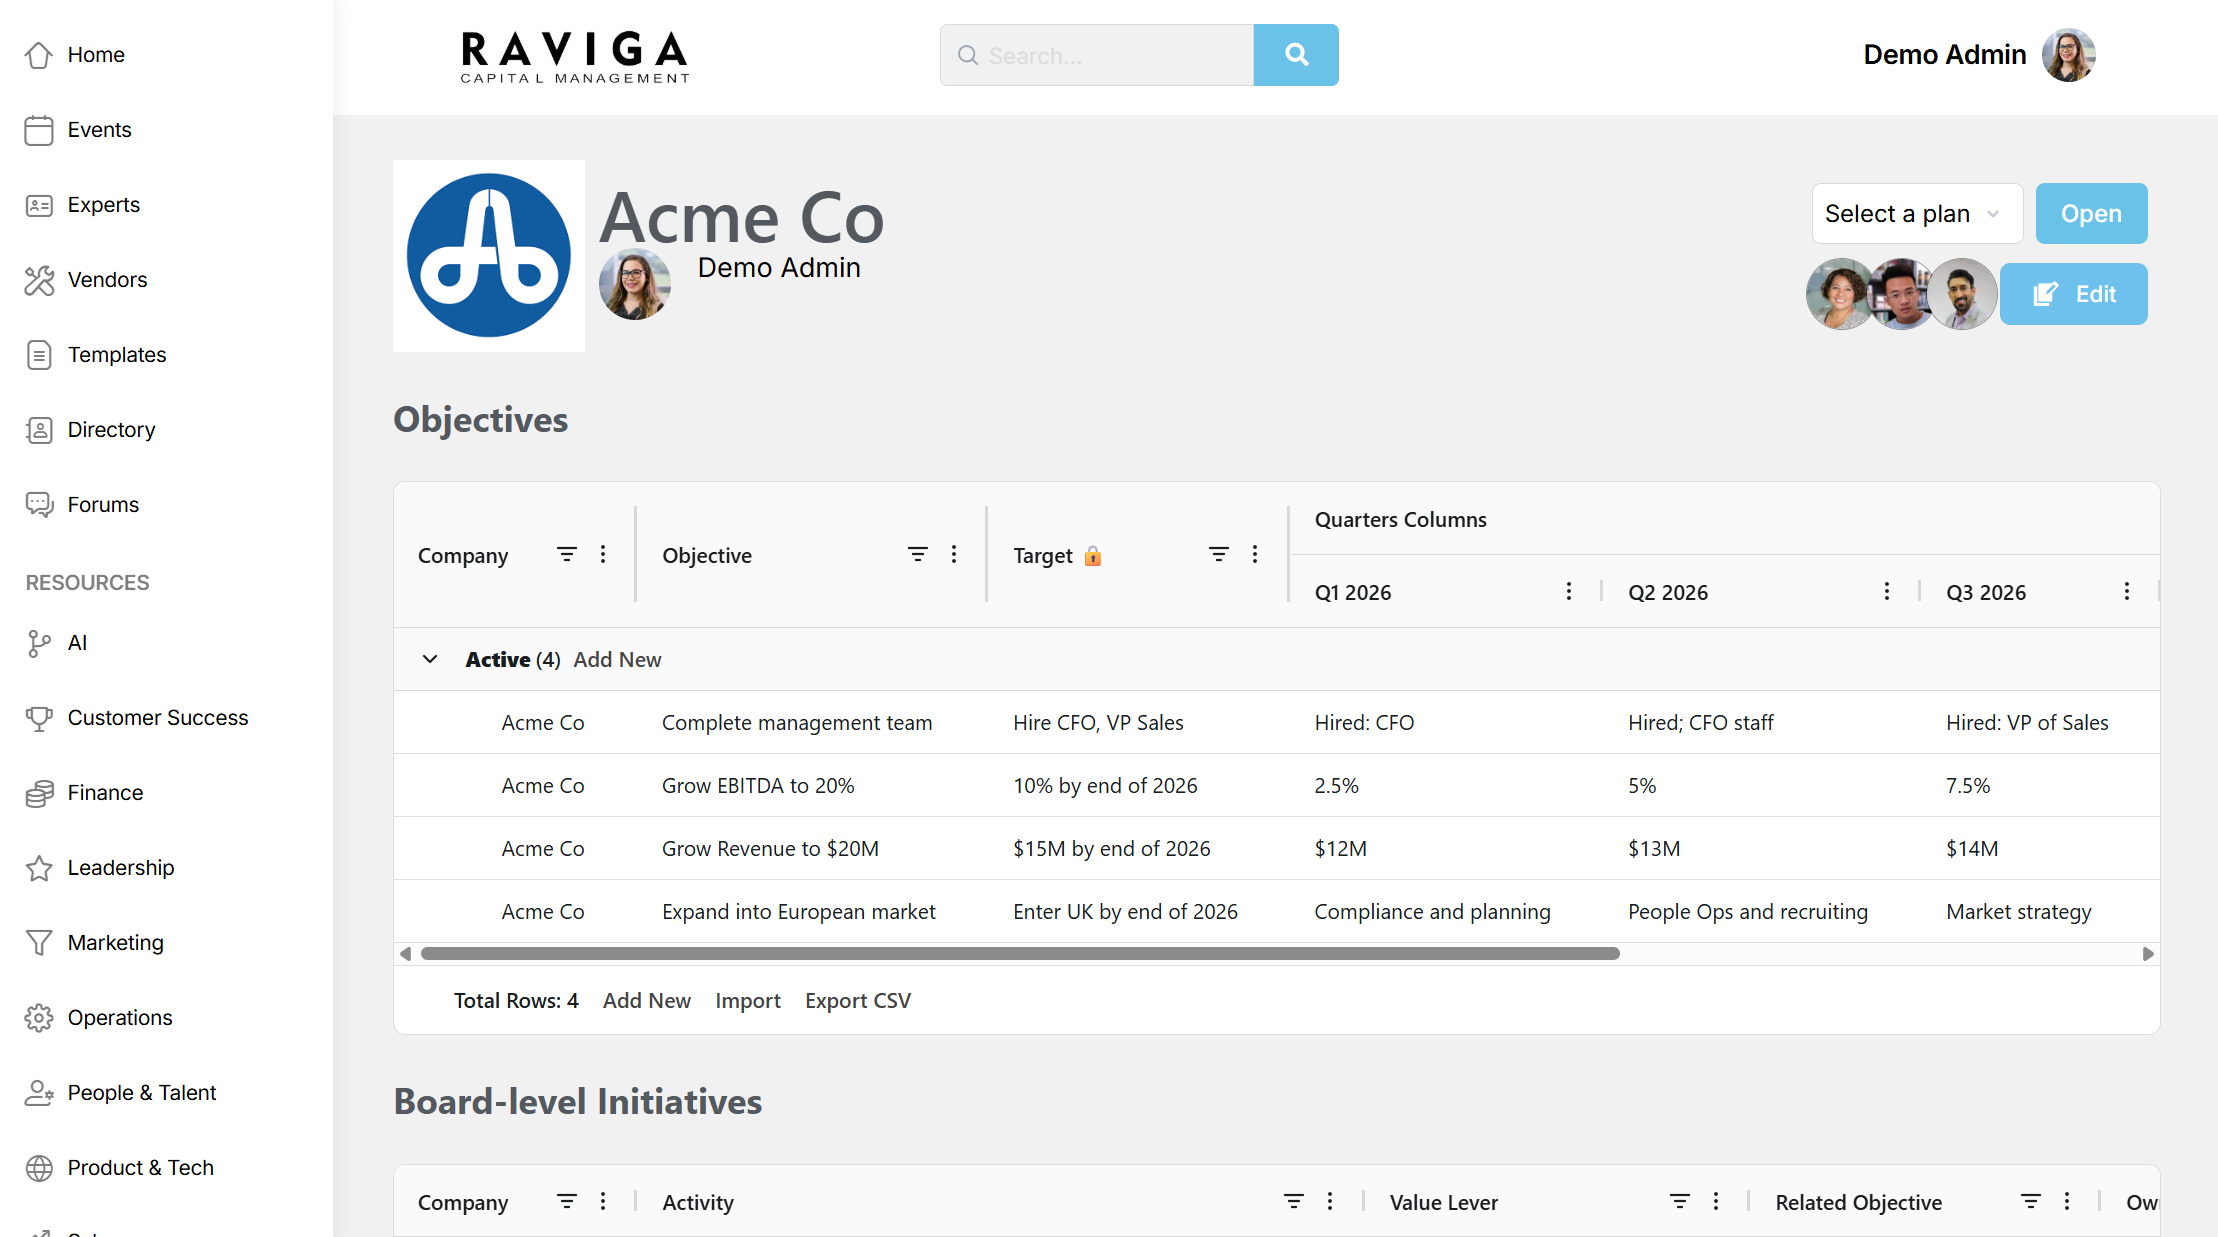Click the scrollbar left arrow

coord(405,954)
